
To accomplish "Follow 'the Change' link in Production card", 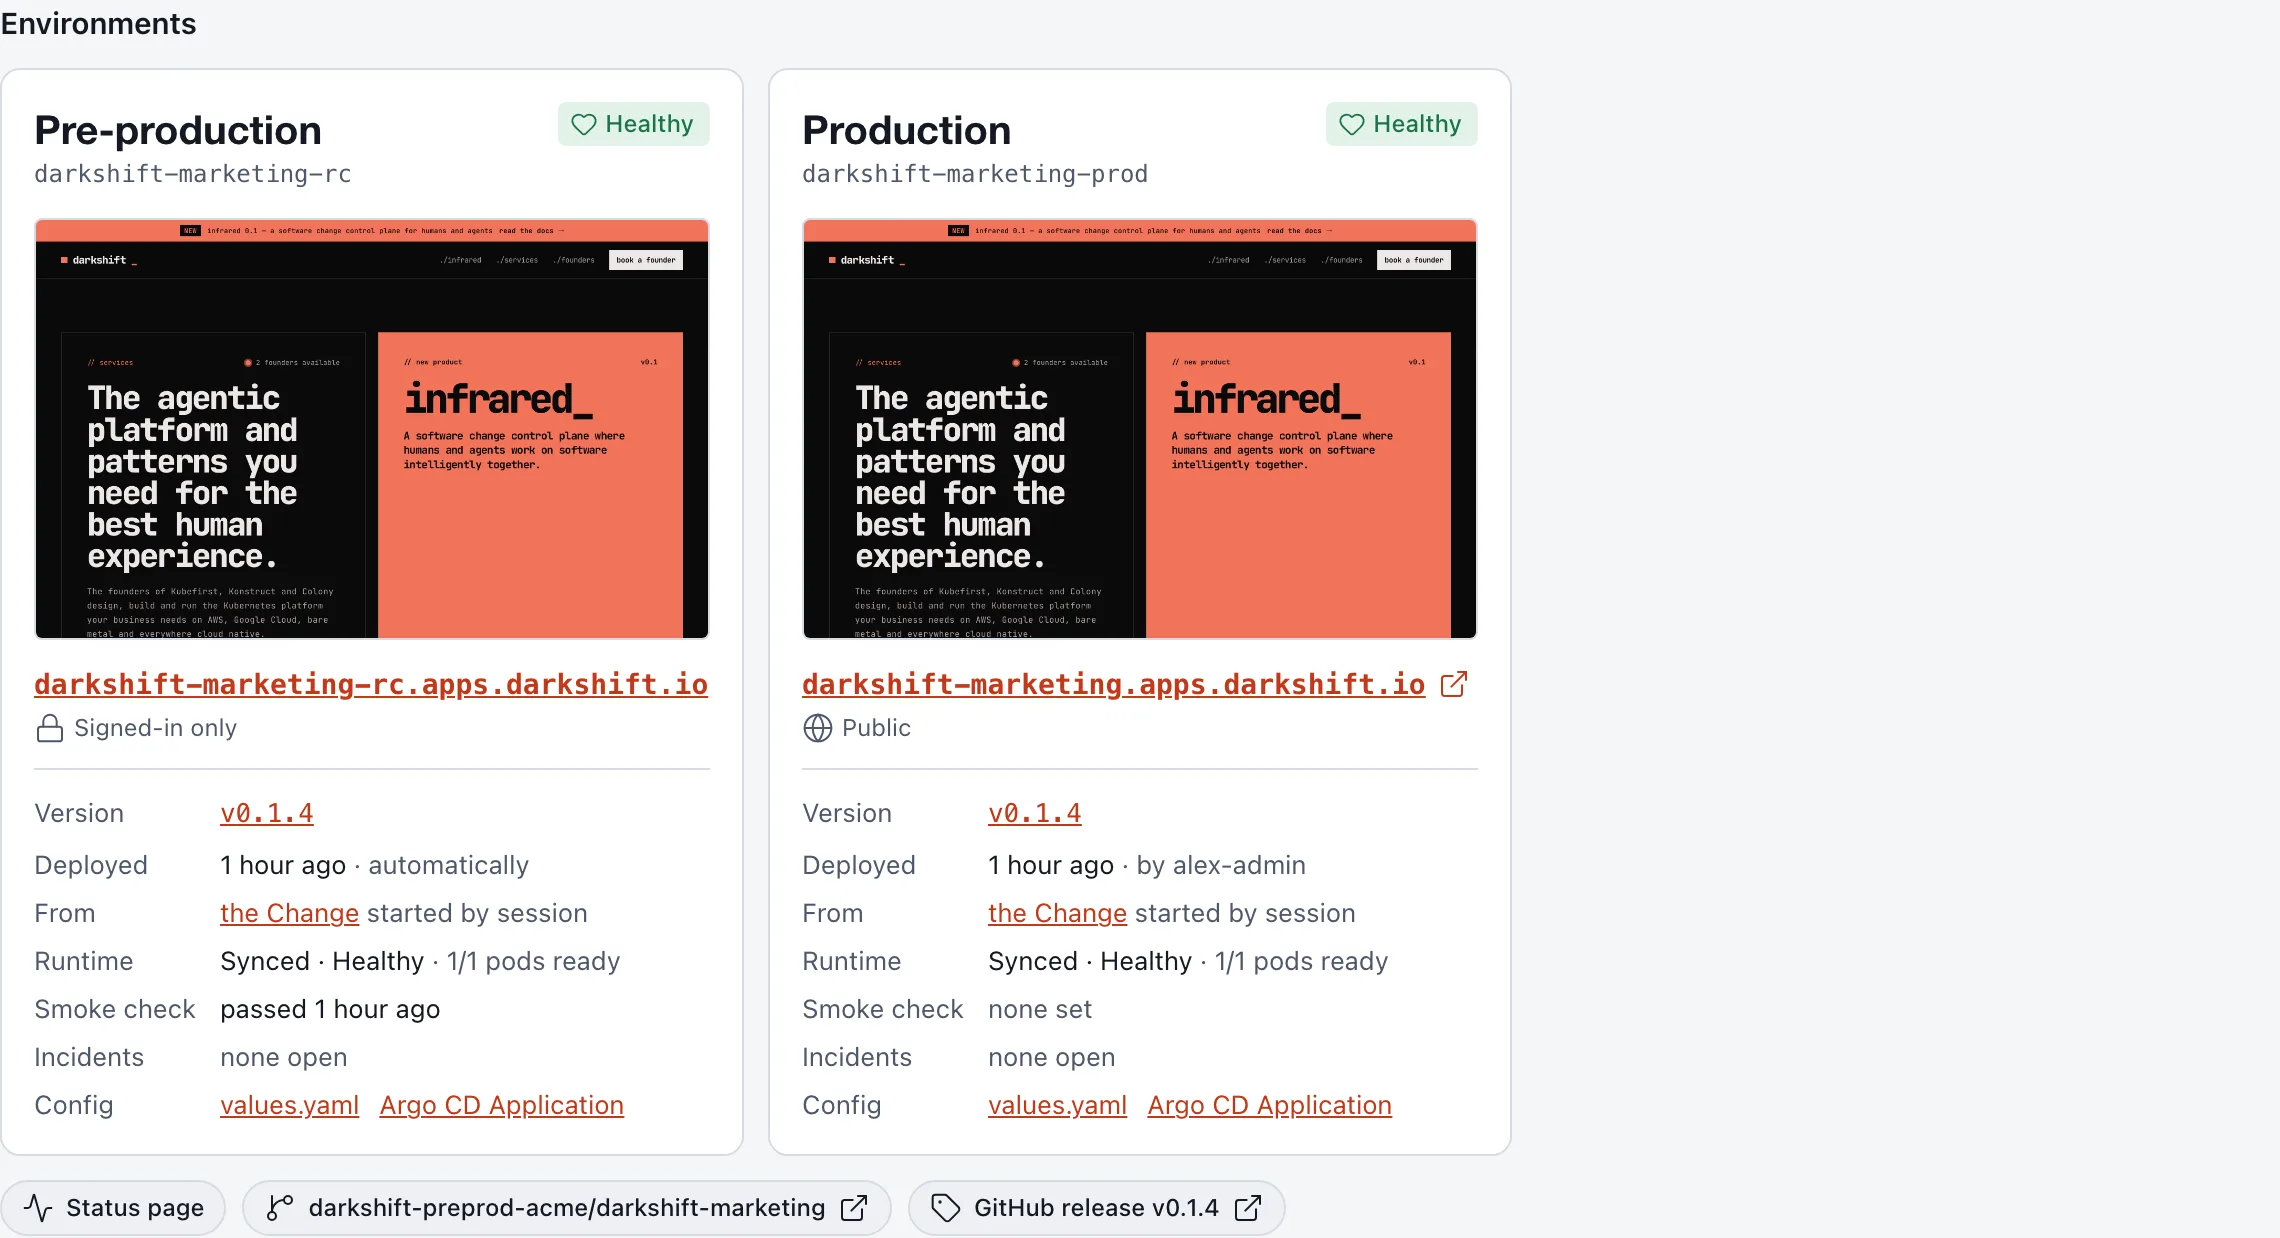I will click(x=1057, y=913).
